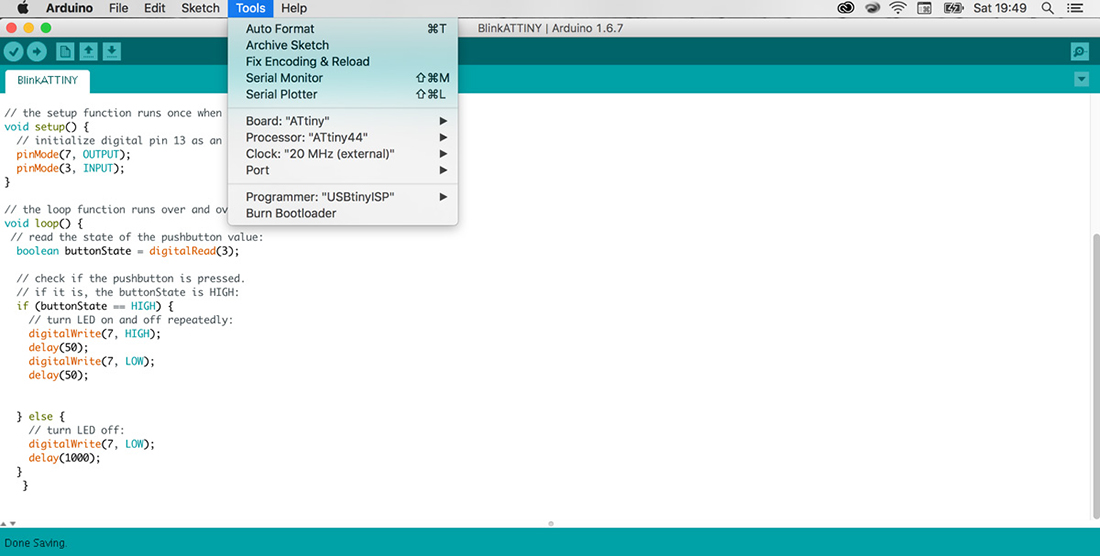
Task: Open the Help menu
Action: 294,8
